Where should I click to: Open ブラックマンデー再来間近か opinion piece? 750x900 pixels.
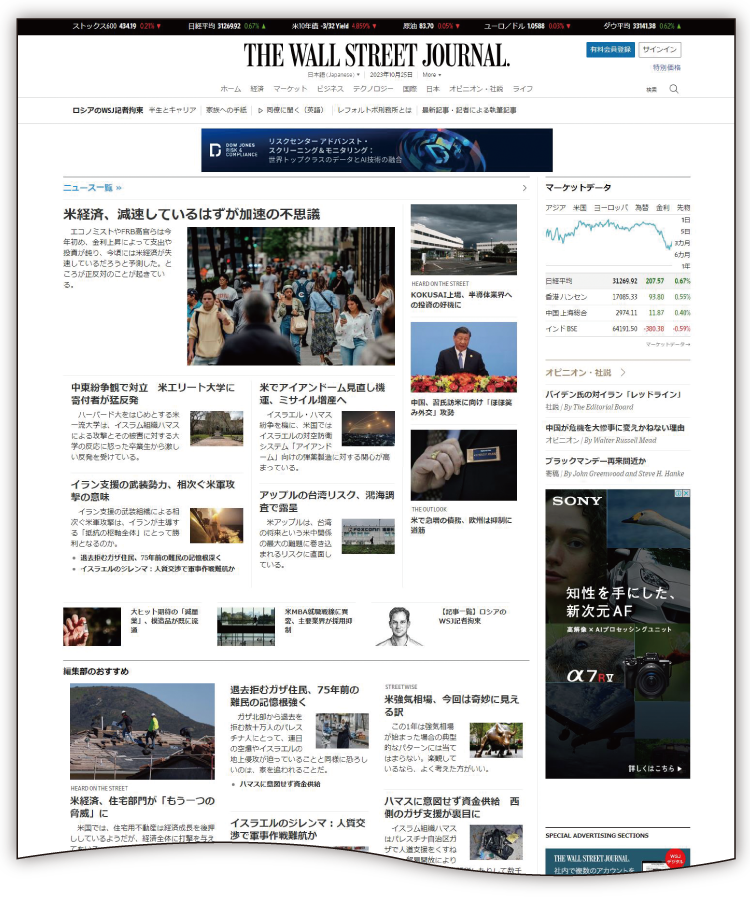(x=596, y=461)
